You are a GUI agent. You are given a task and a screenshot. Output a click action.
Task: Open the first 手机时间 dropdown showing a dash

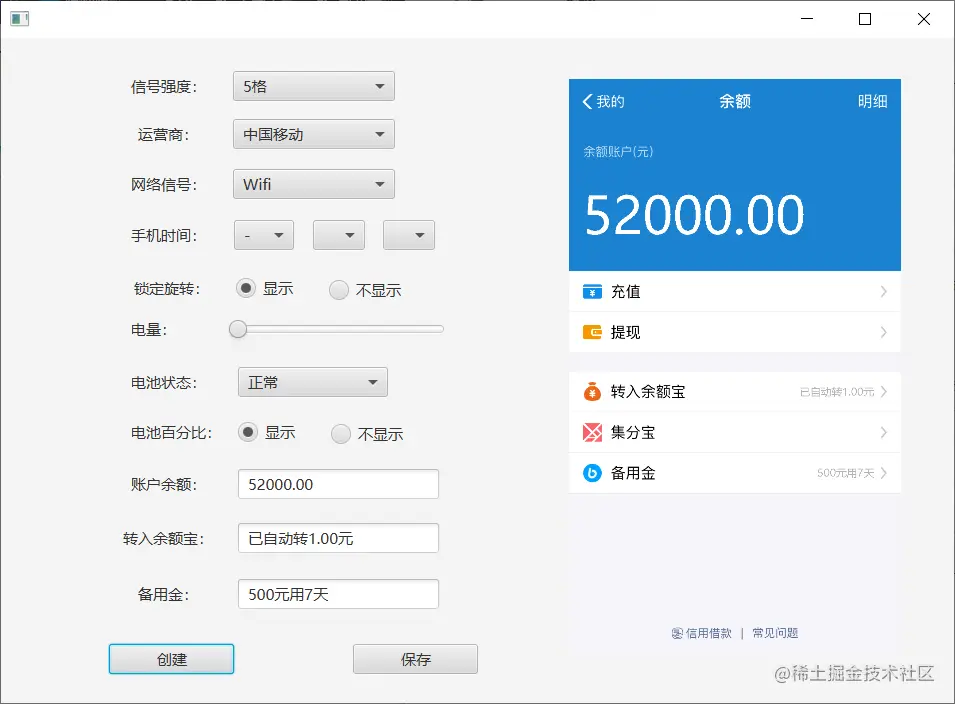click(x=264, y=235)
